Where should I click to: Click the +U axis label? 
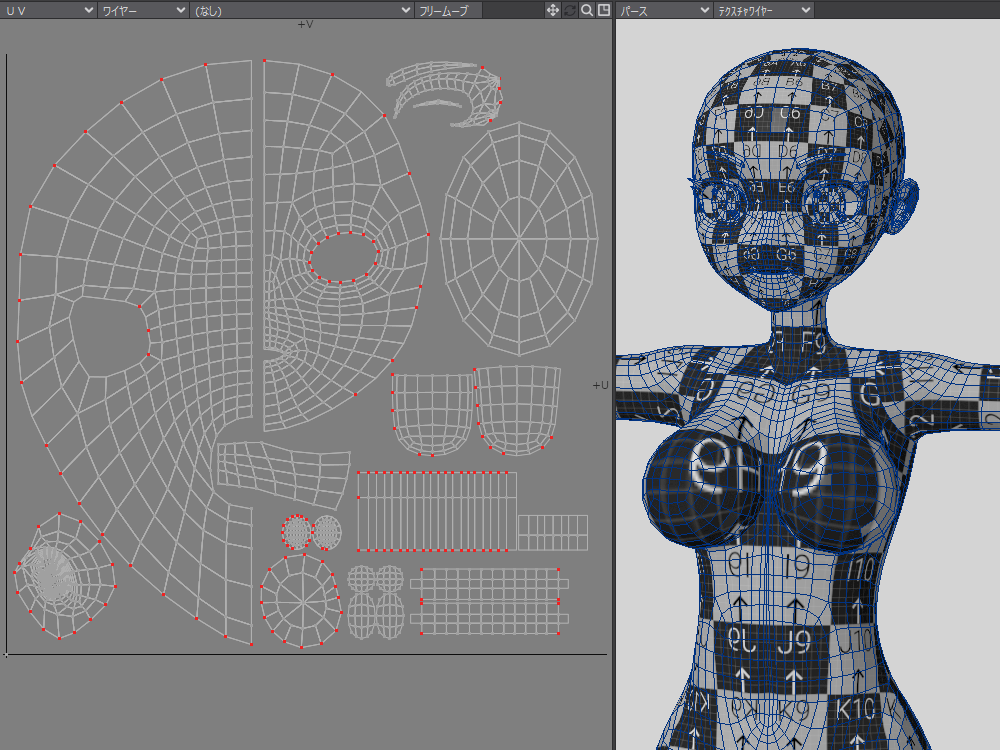coord(600,385)
